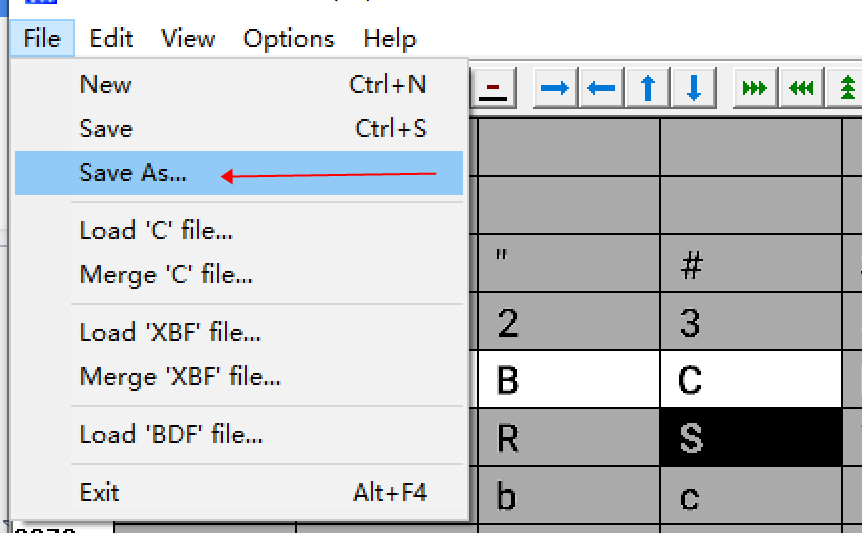Viewport: 862px width, 533px height.
Task: Click the red minus toolbar button
Action: pos(493,88)
